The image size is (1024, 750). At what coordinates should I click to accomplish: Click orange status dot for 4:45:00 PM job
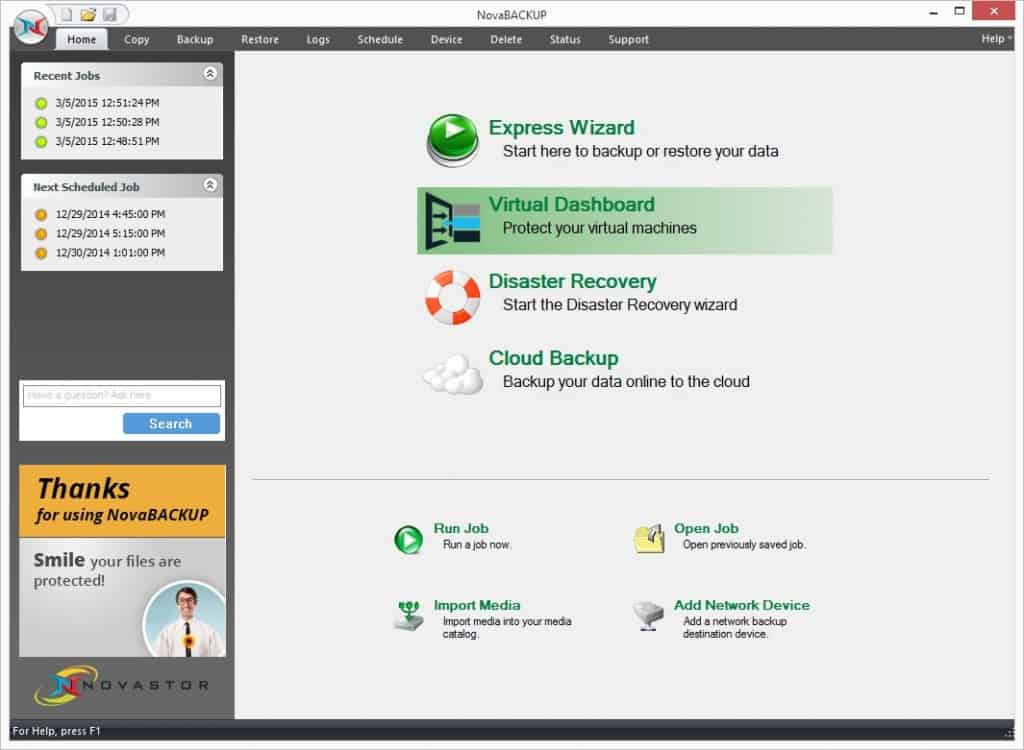tap(41, 214)
